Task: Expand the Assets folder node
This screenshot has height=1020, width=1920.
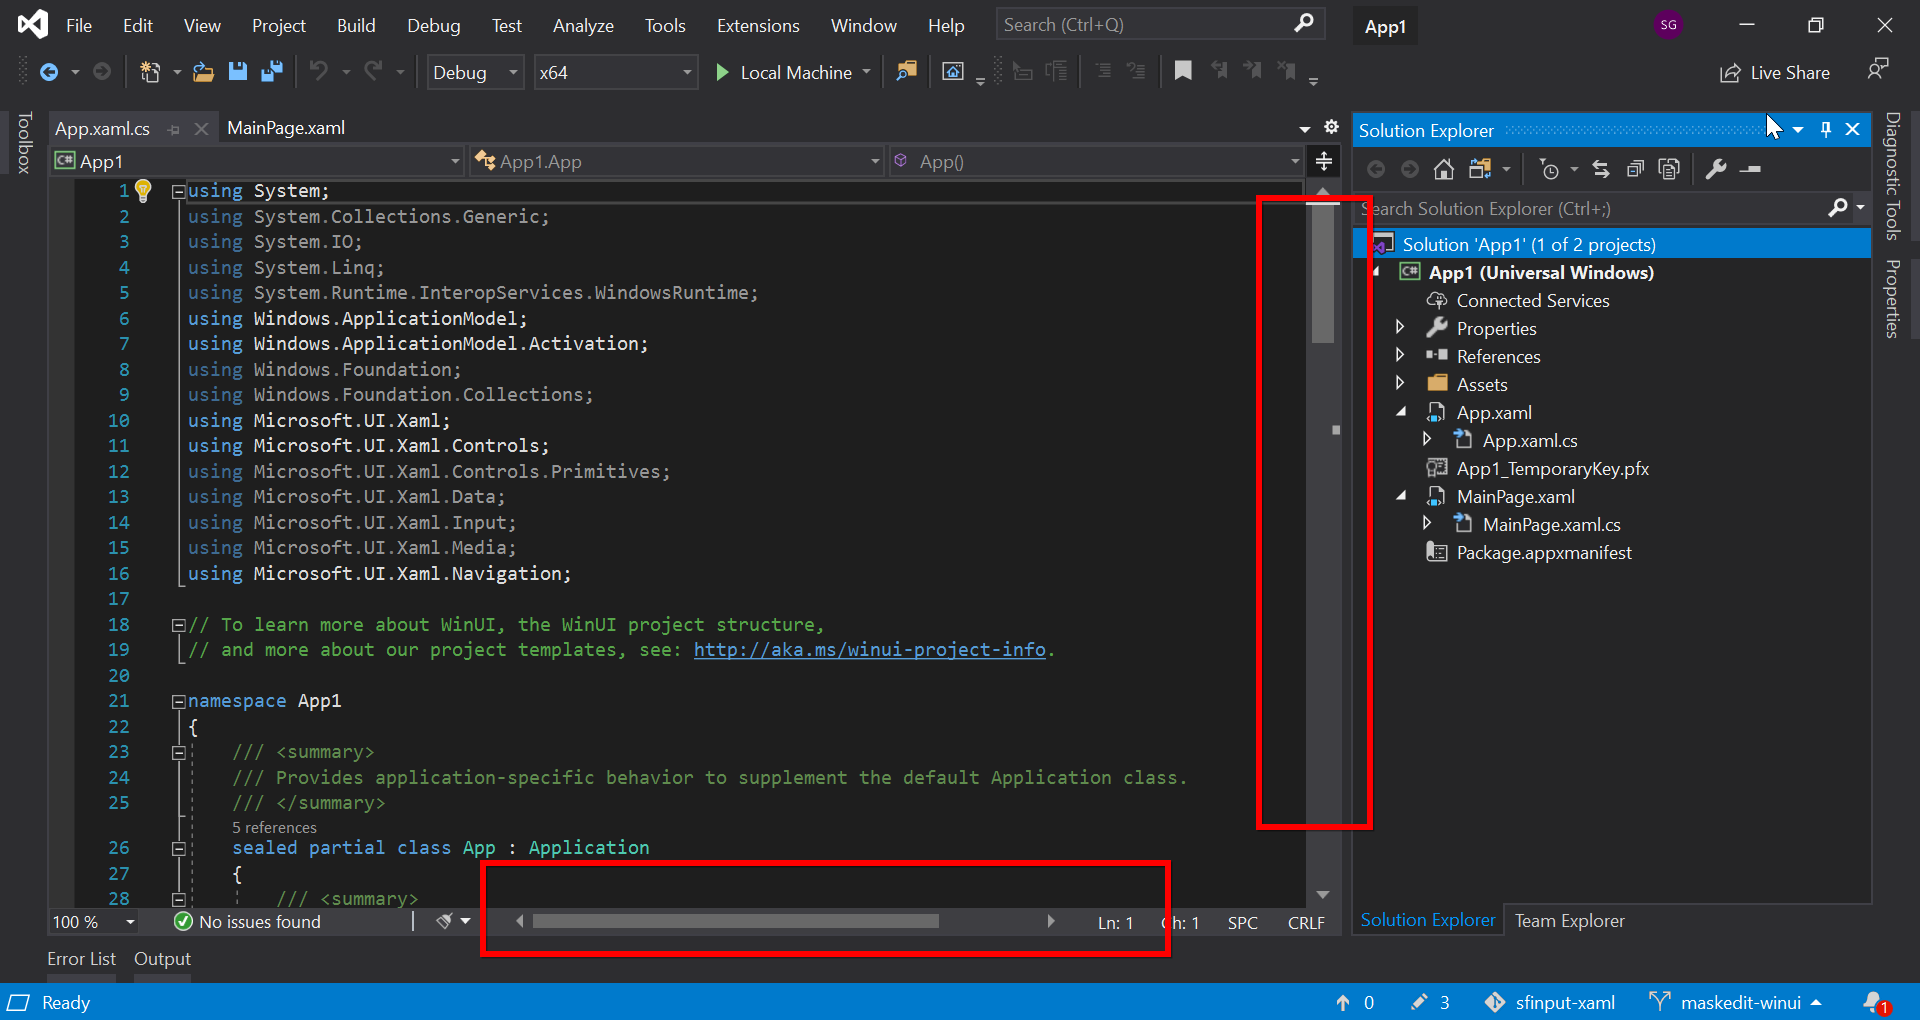Action: 1400,383
